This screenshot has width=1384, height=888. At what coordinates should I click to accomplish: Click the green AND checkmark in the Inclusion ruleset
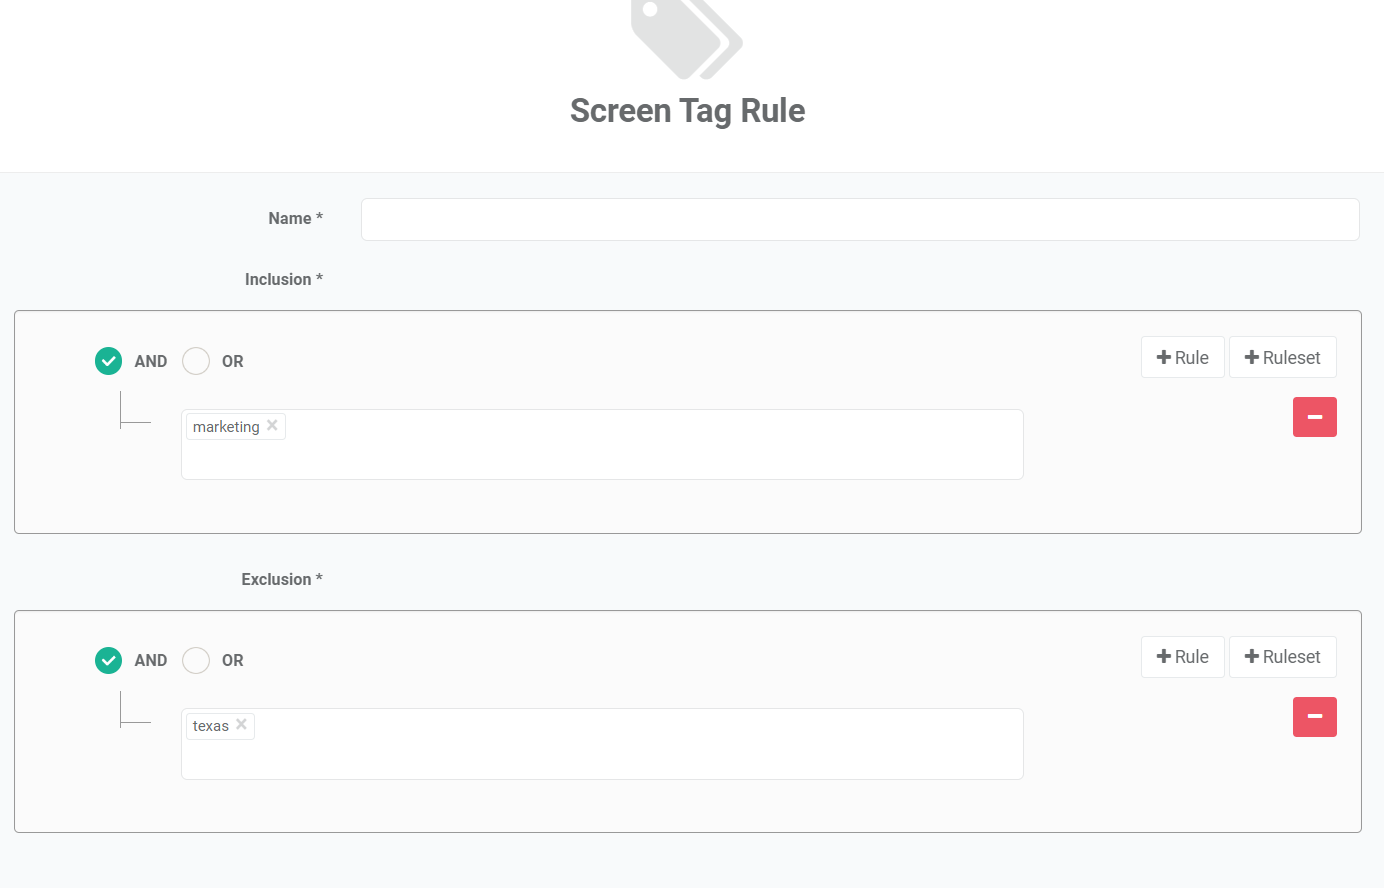(108, 361)
